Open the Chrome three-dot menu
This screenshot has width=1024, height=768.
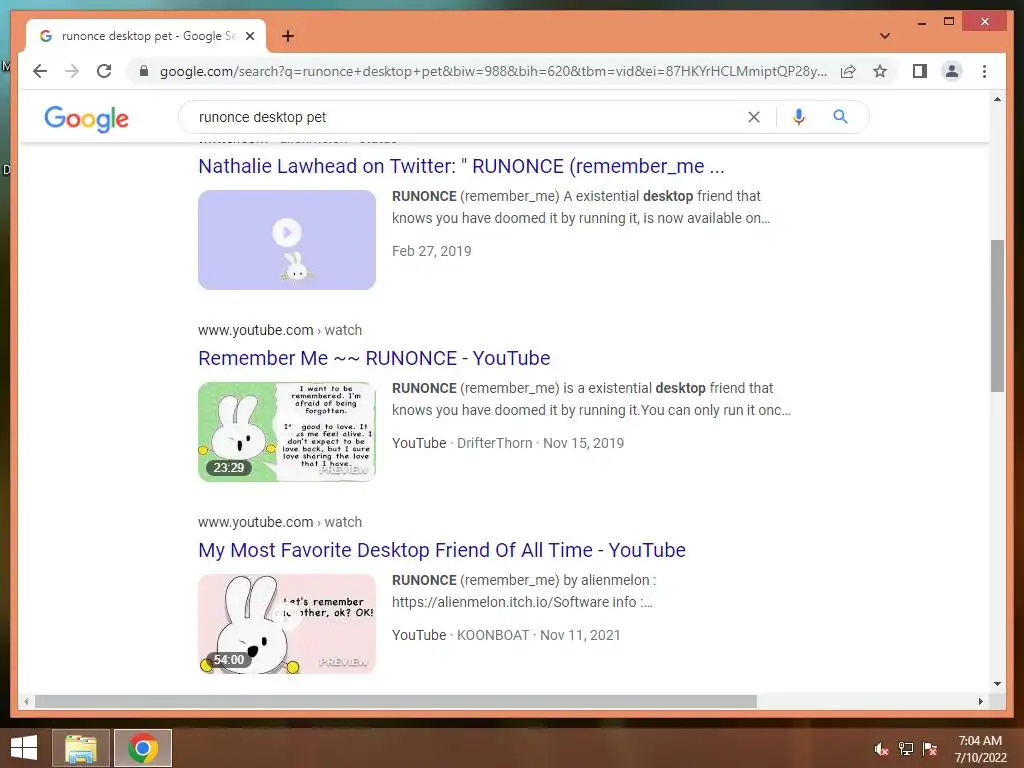[984, 71]
